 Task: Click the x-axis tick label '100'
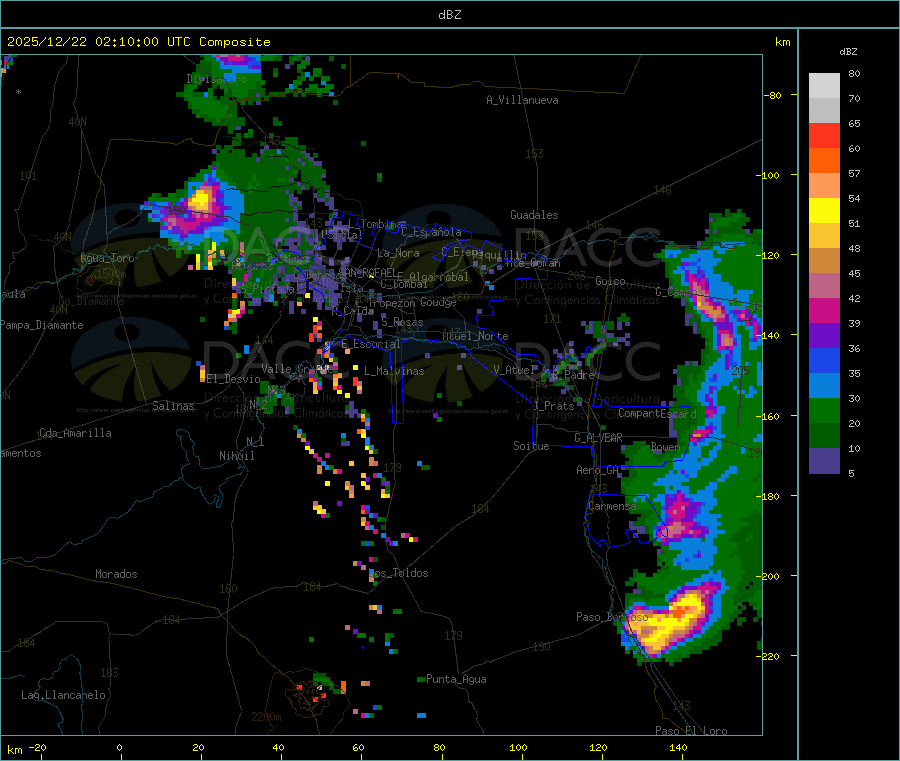[x=518, y=747]
